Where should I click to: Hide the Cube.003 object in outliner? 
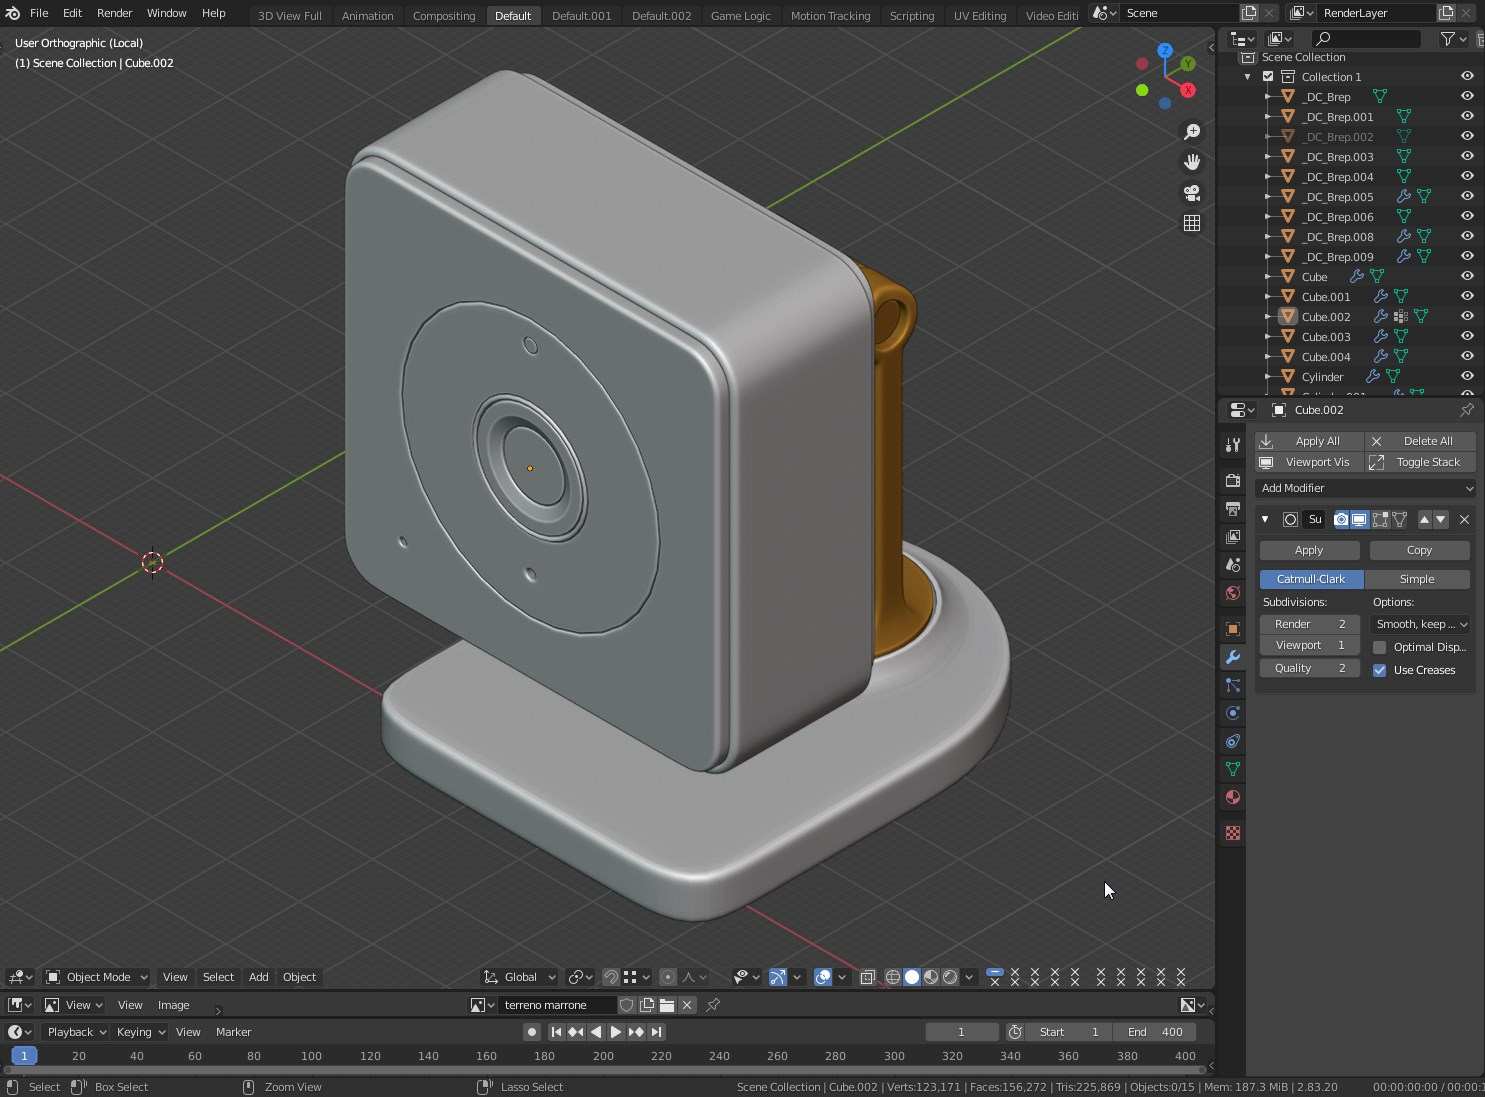[x=1467, y=337]
